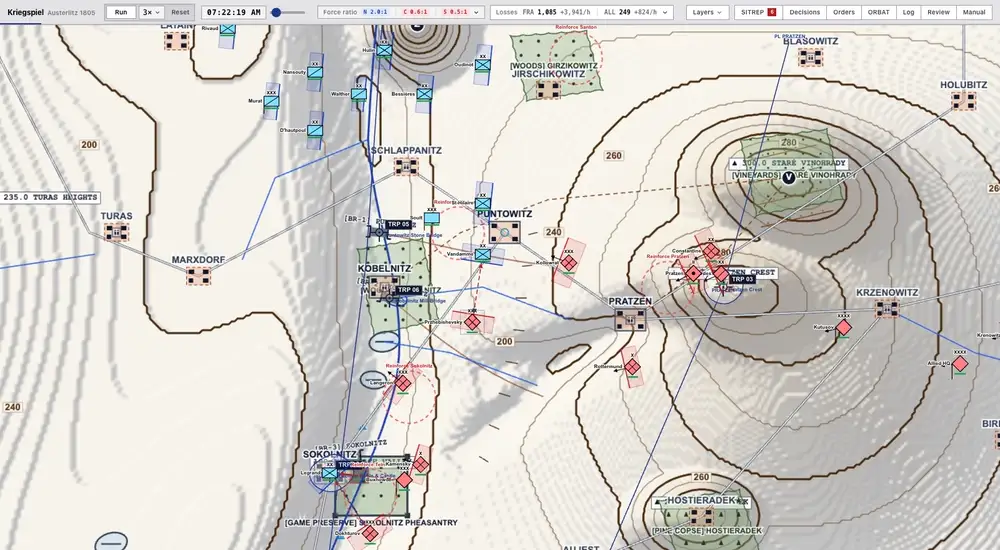Select the St-Hilaire division unit
This screenshot has width=1000, height=550.
click(483, 204)
